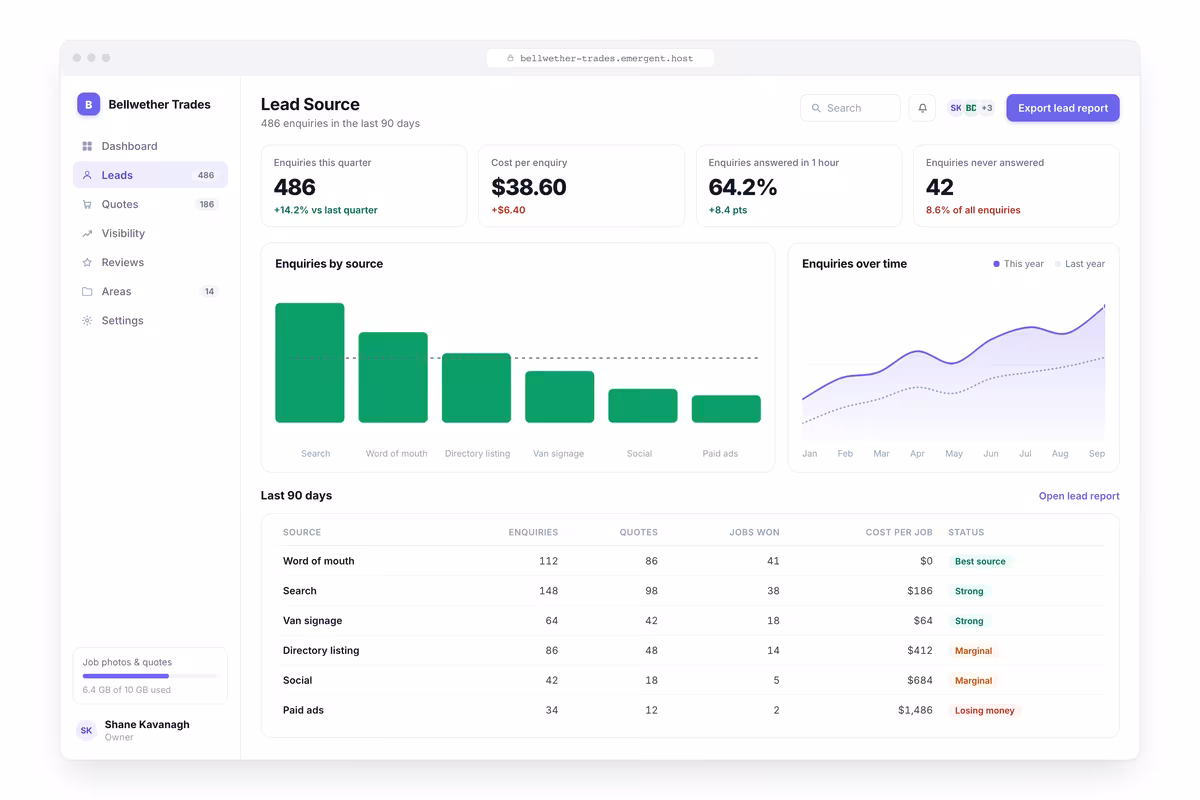
Task: Click the Losing money status badge
Action: click(x=984, y=710)
